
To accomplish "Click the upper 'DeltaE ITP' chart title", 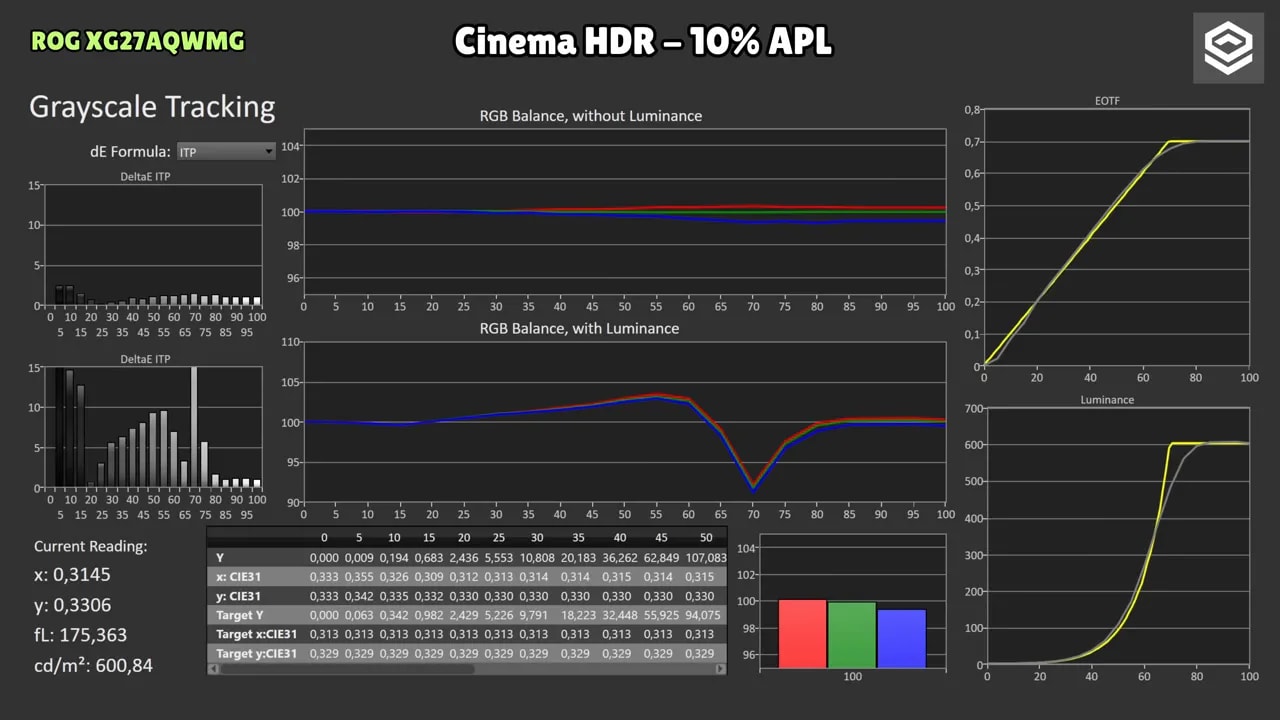I will point(146,177).
